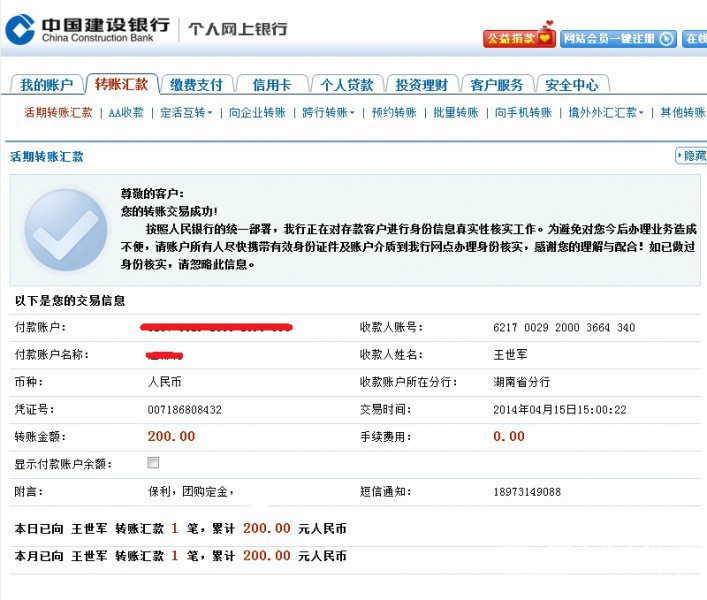Viewport: 707px width, 600px height.
Task: Open the 信用卡 tab
Action: point(271,85)
